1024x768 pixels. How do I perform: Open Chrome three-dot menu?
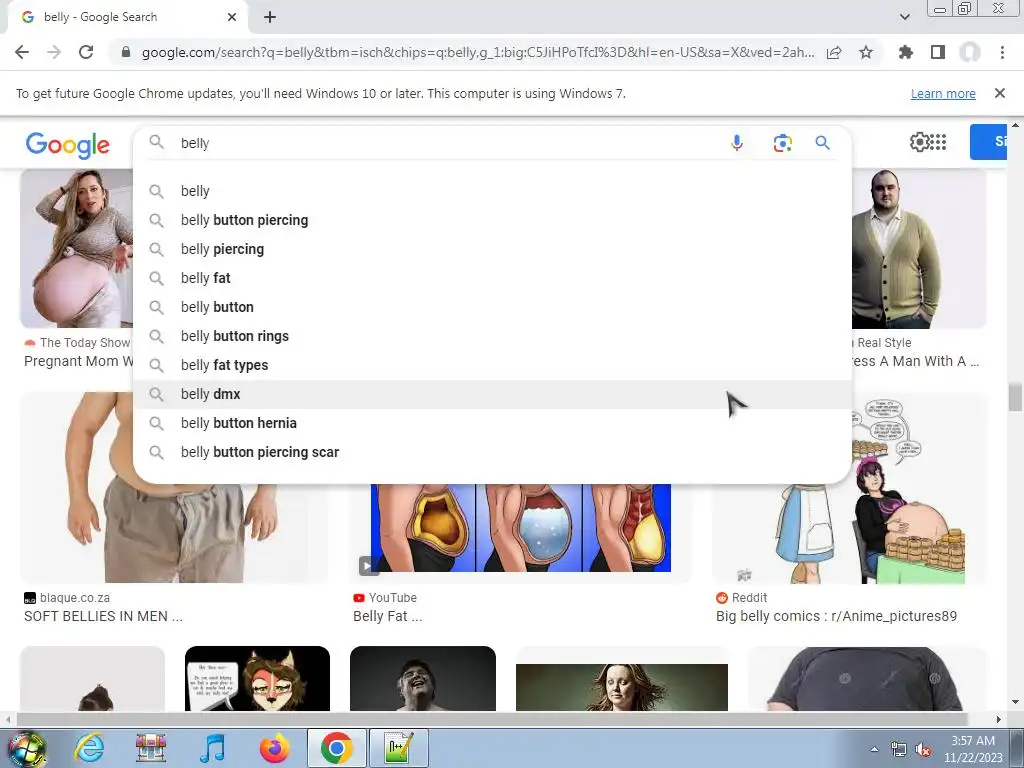point(1002,52)
